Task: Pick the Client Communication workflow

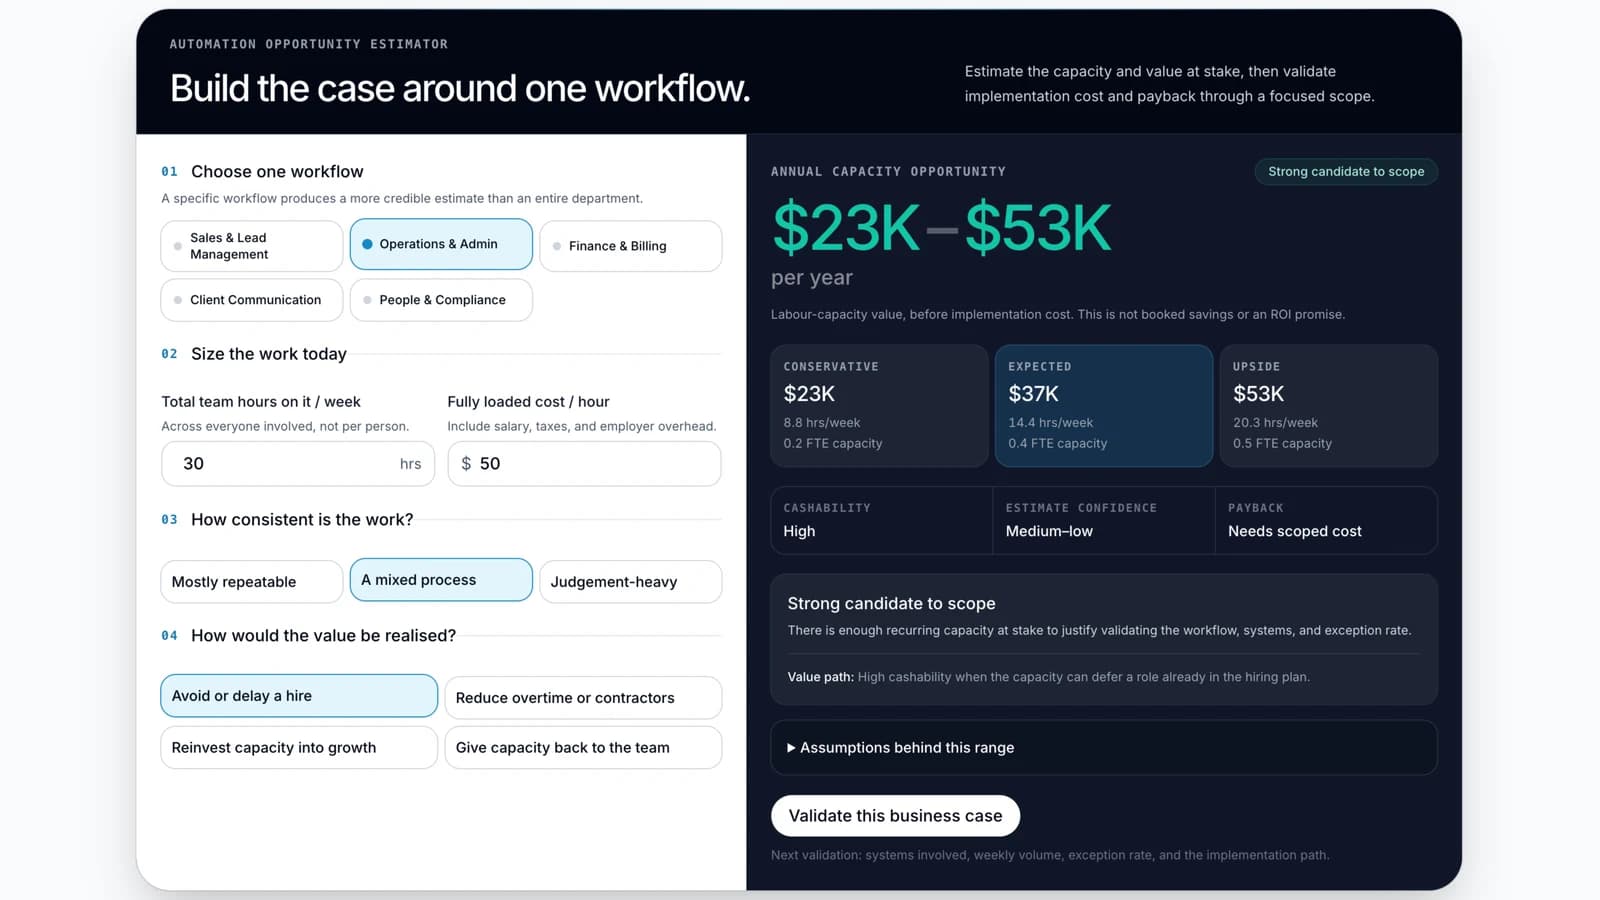Action: point(252,300)
